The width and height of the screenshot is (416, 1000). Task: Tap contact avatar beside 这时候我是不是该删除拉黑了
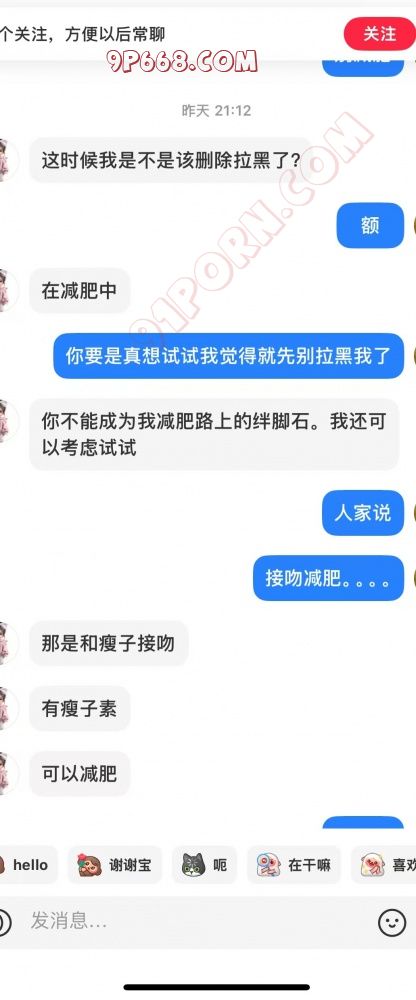click(x=8, y=159)
